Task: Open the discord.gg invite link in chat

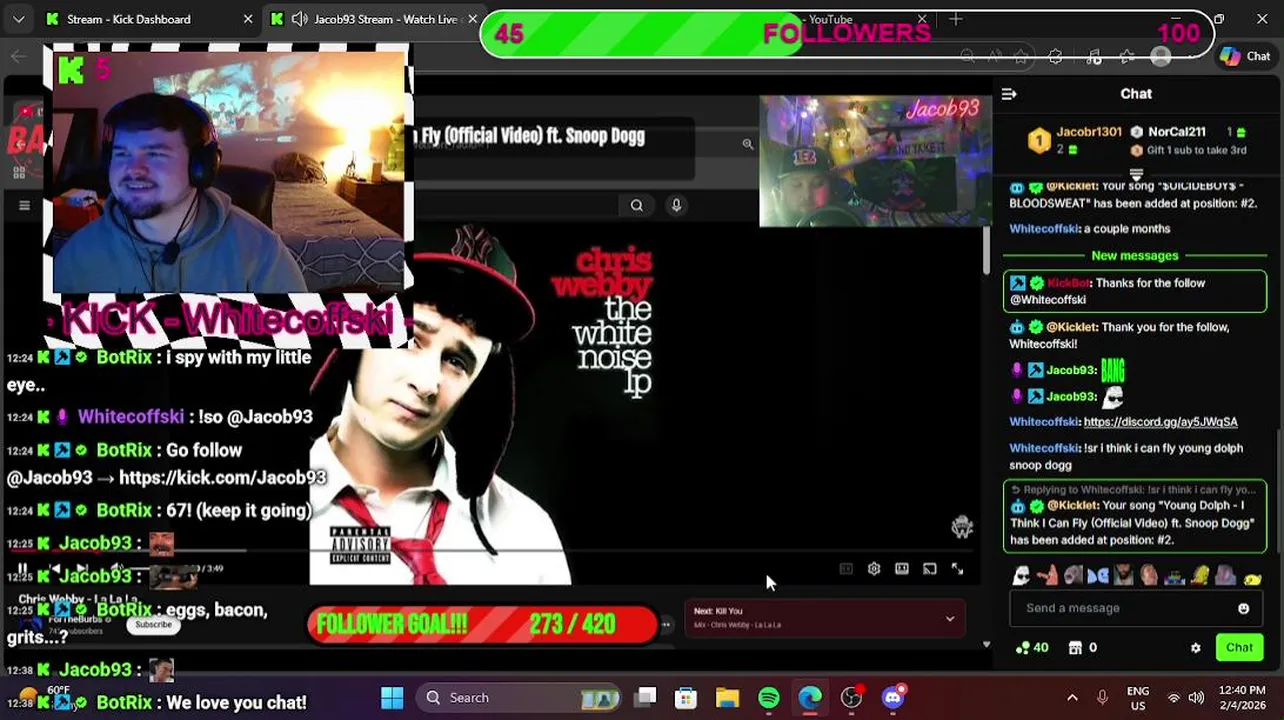Action: point(1160,422)
